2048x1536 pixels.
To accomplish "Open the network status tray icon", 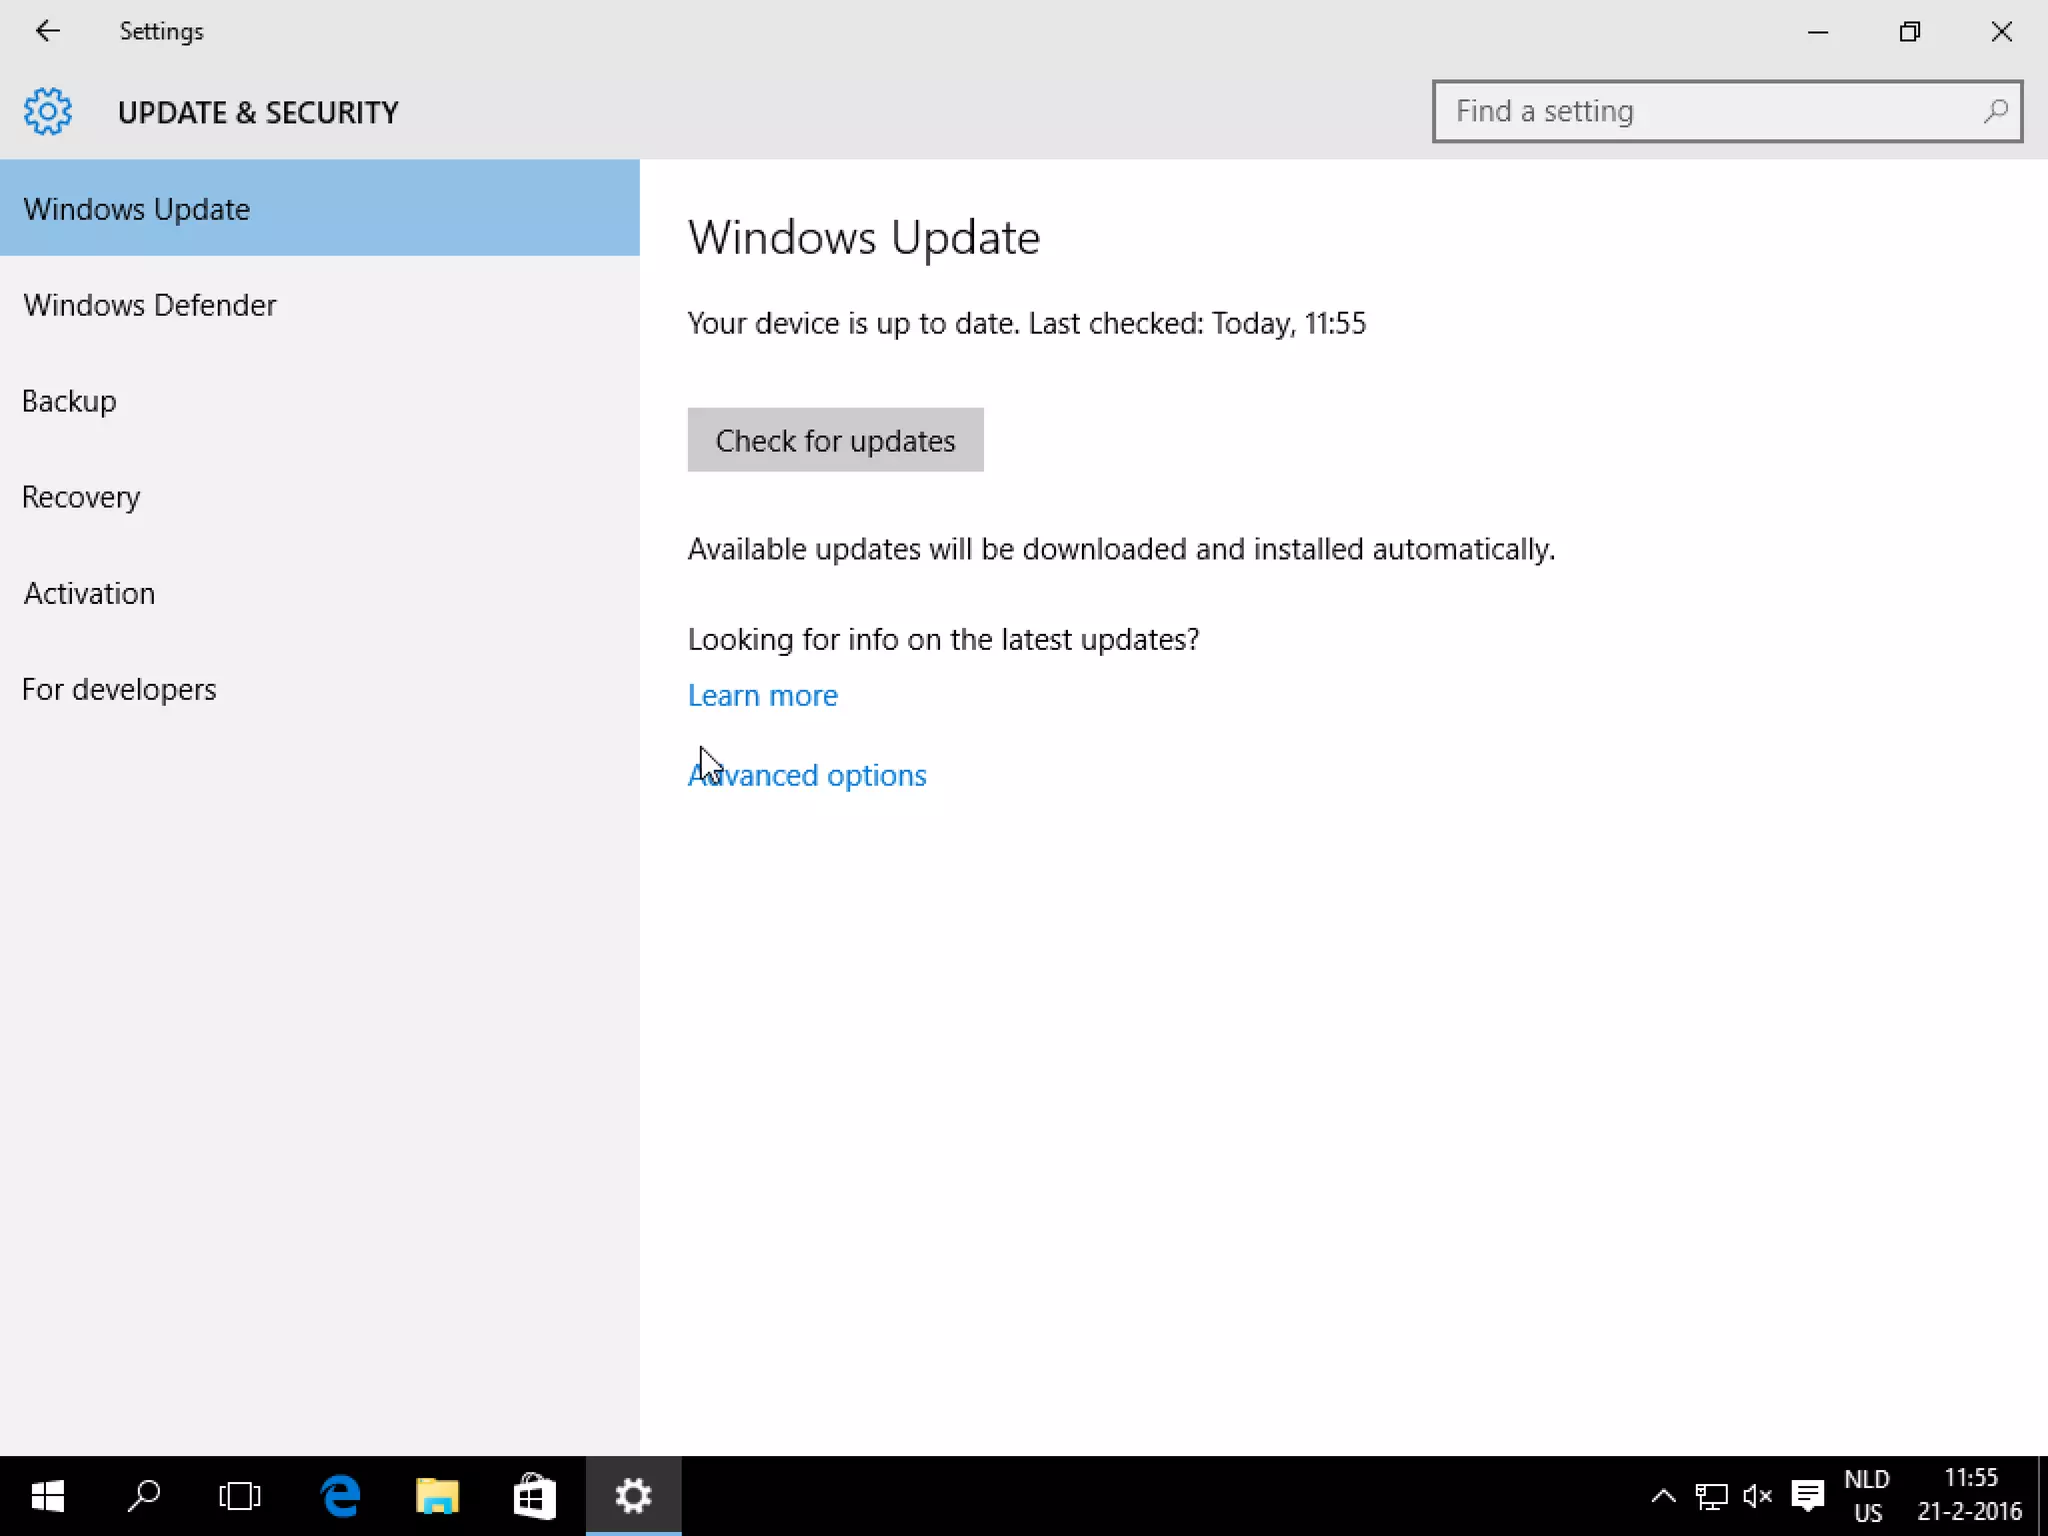I will 1711,1496.
